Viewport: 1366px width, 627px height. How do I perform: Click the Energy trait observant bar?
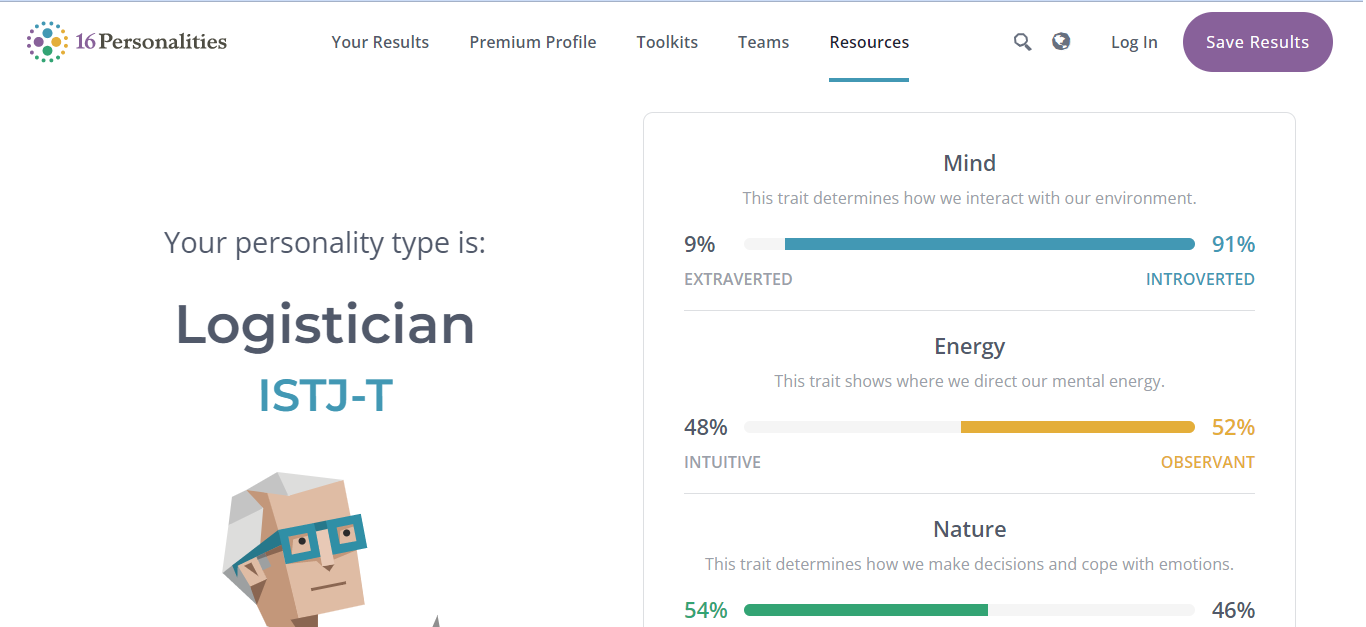1077,427
